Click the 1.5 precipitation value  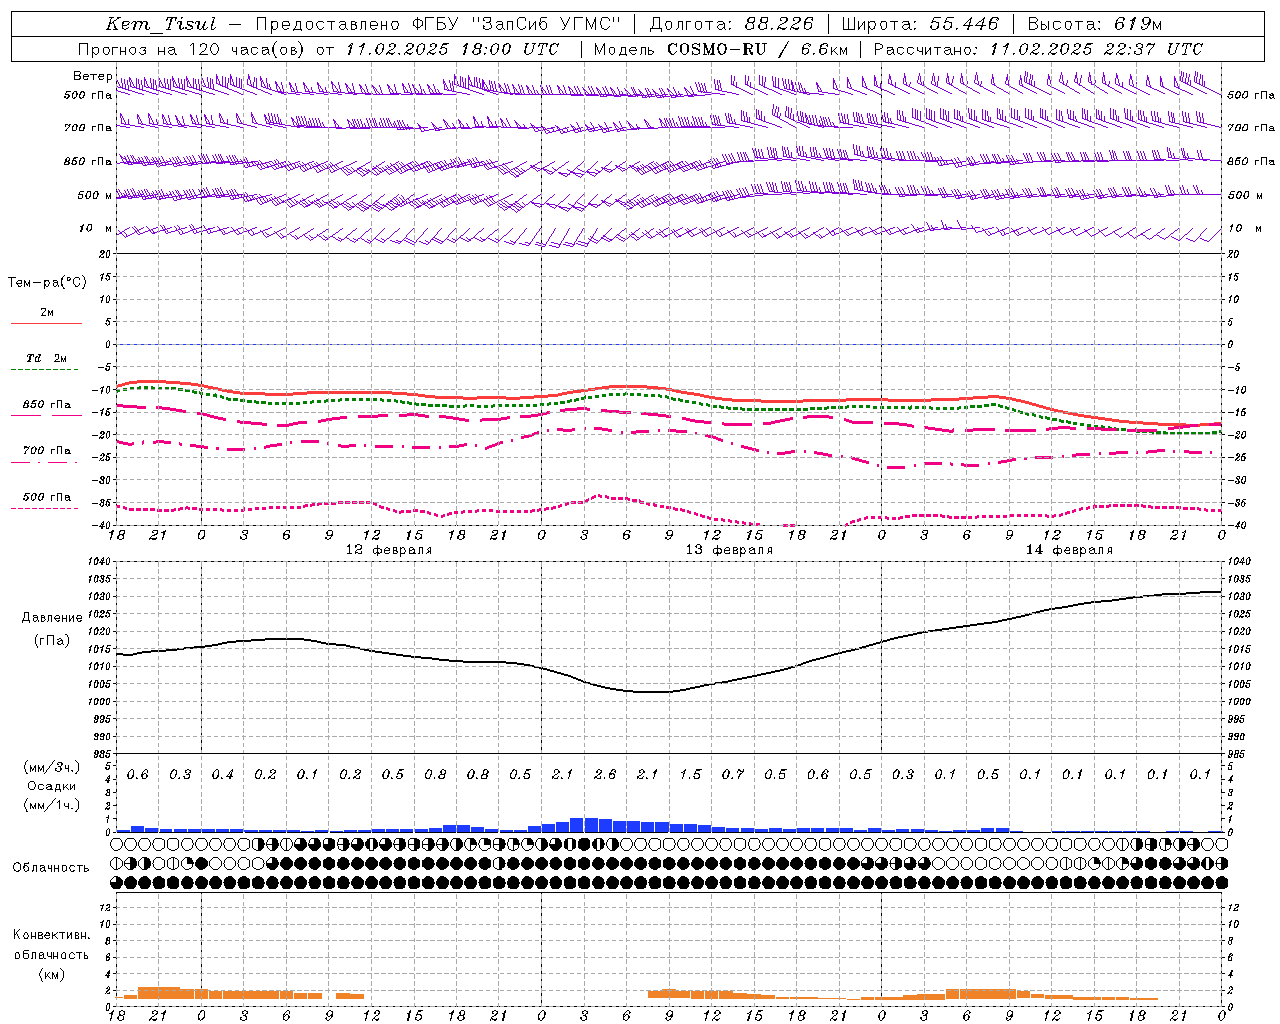(x=690, y=775)
